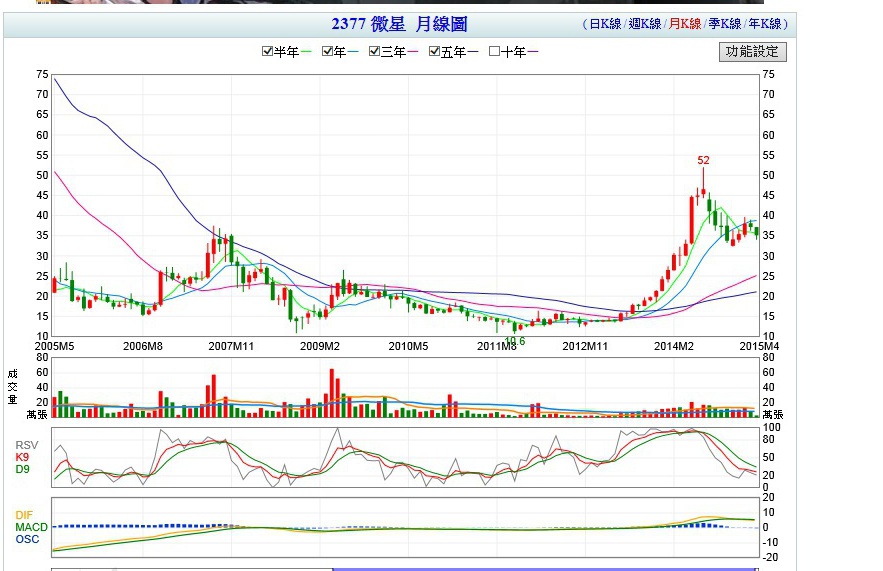Screen dimensions: 883x571
Task: Click the 52 peak price label
Action: coord(703,160)
